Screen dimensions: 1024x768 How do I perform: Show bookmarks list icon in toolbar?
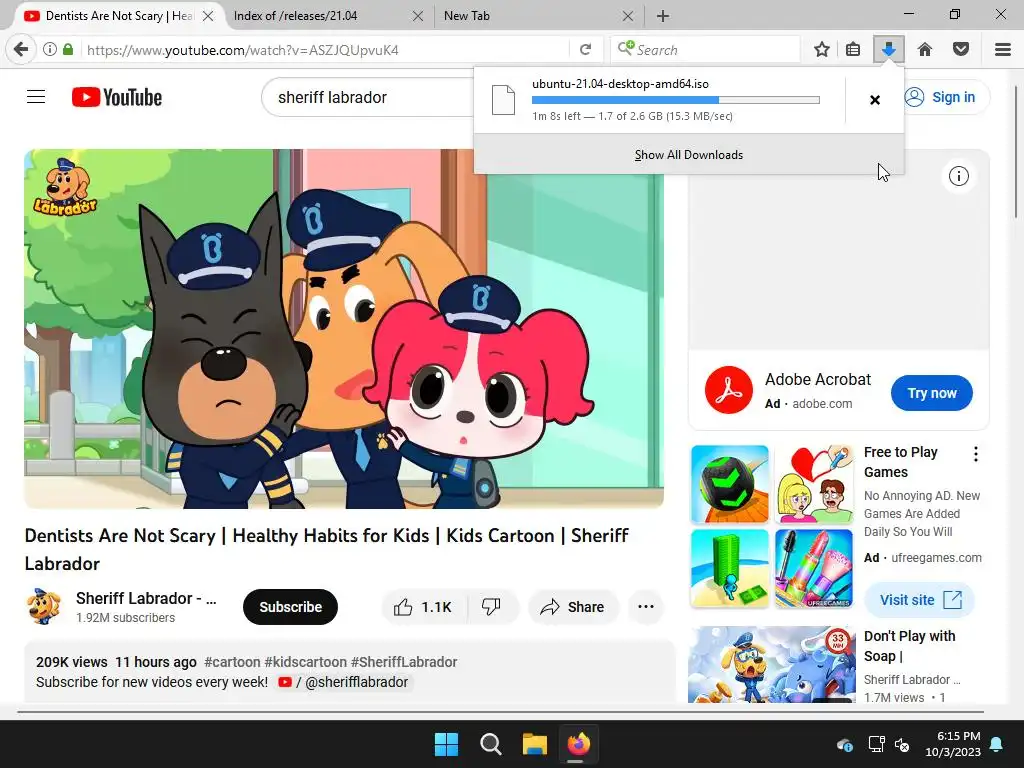point(853,50)
